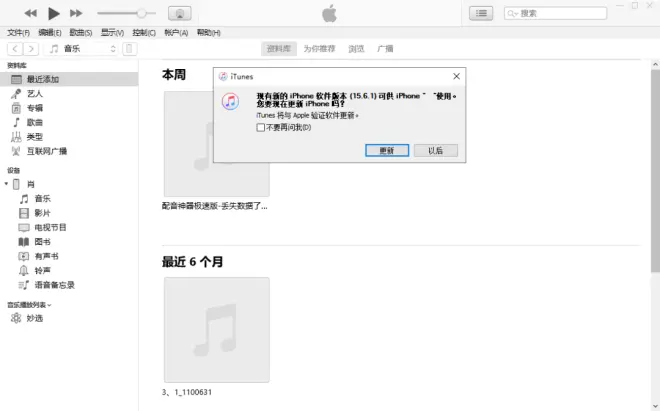Open 有声书 under the device
This screenshot has width=660, height=411.
coord(69,256)
